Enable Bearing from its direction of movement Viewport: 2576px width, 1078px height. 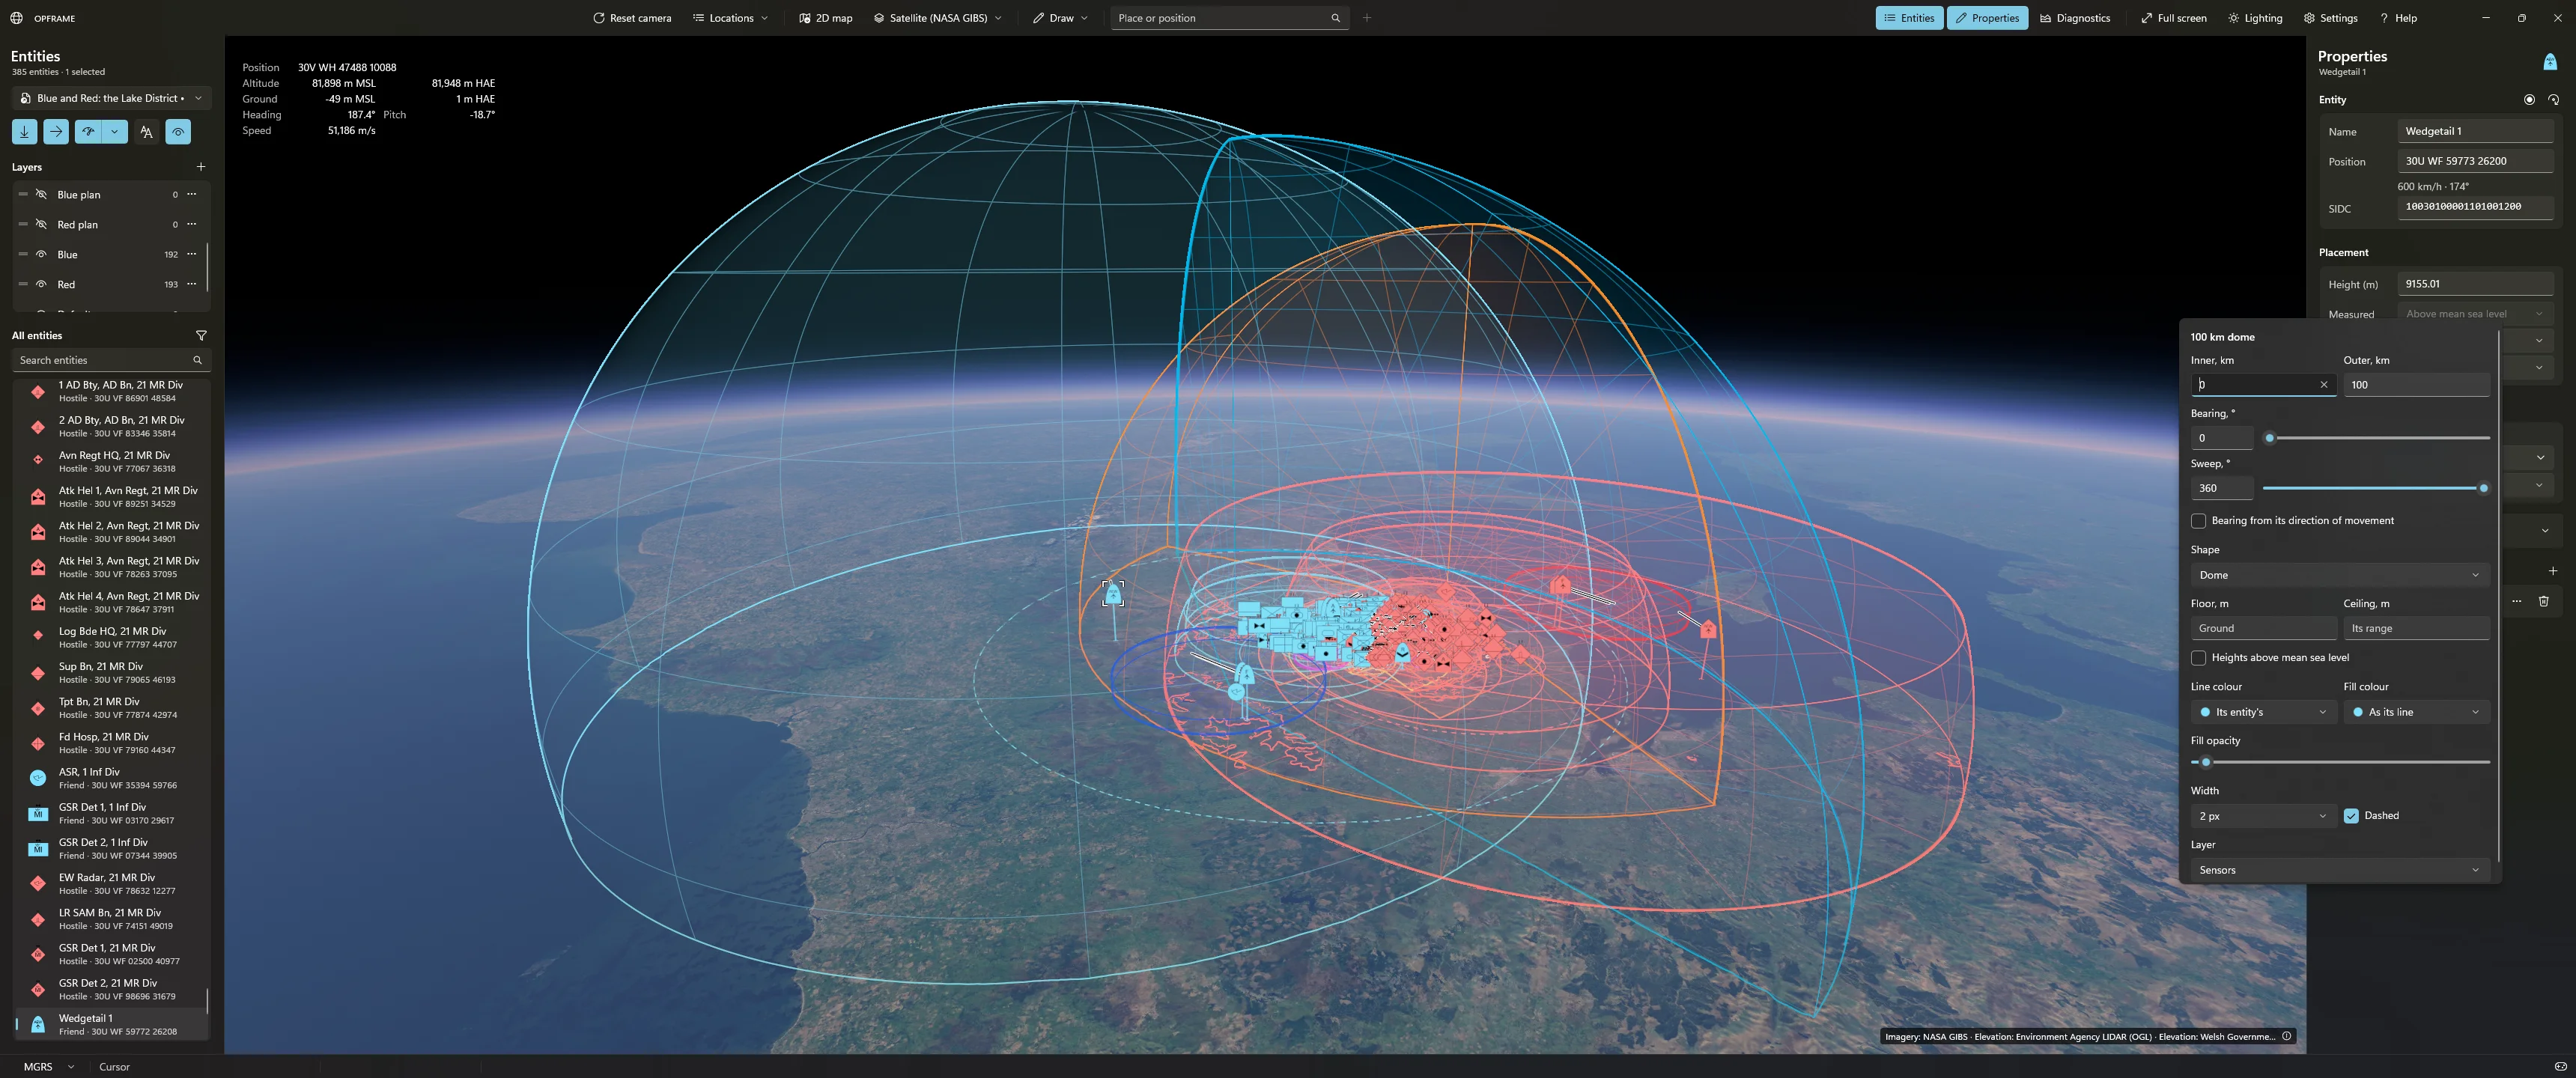[x=2198, y=521]
